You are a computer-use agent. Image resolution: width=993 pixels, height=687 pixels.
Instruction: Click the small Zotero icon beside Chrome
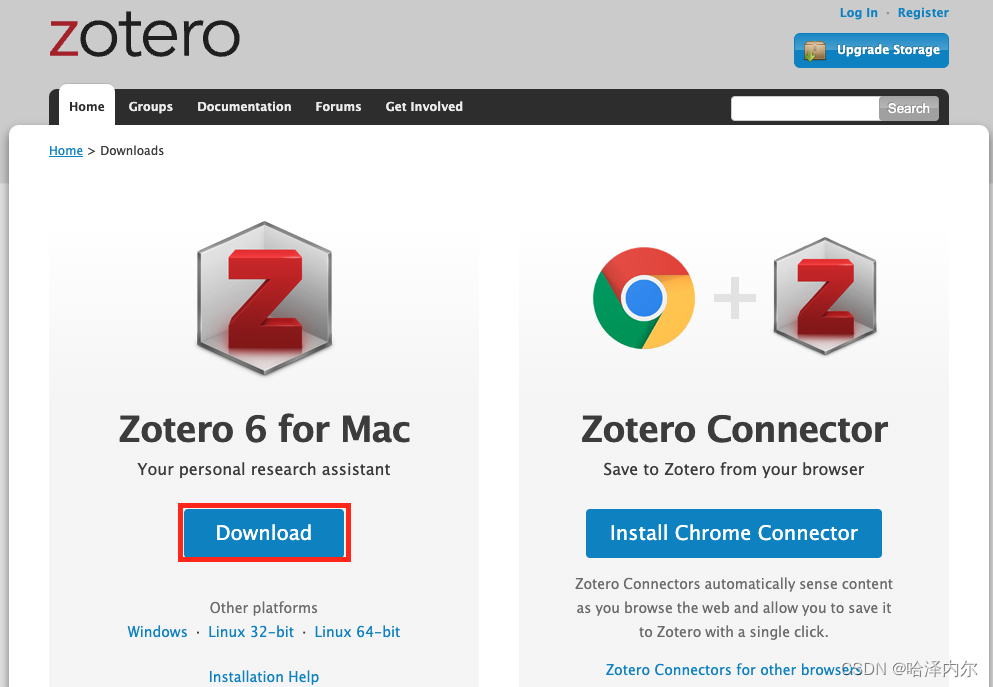click(825, 296)
